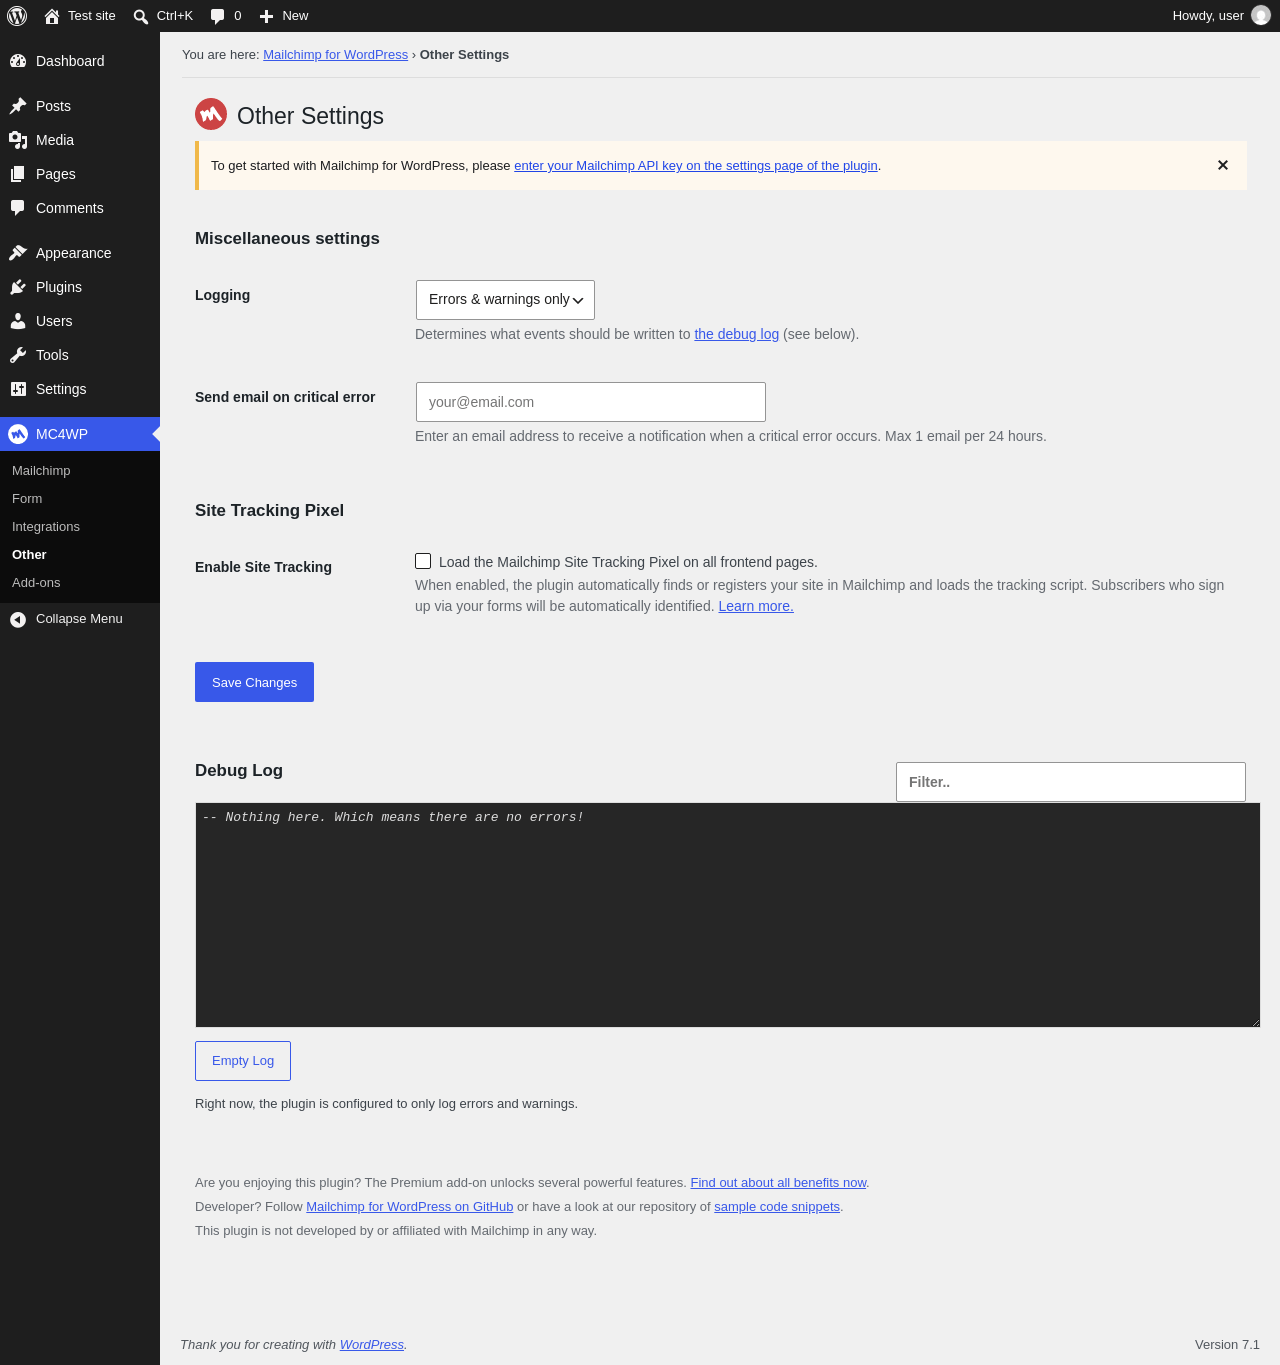Open the Users menu item label
The height and width of the screenshot is (1365, 1280).
coord(54,321)
